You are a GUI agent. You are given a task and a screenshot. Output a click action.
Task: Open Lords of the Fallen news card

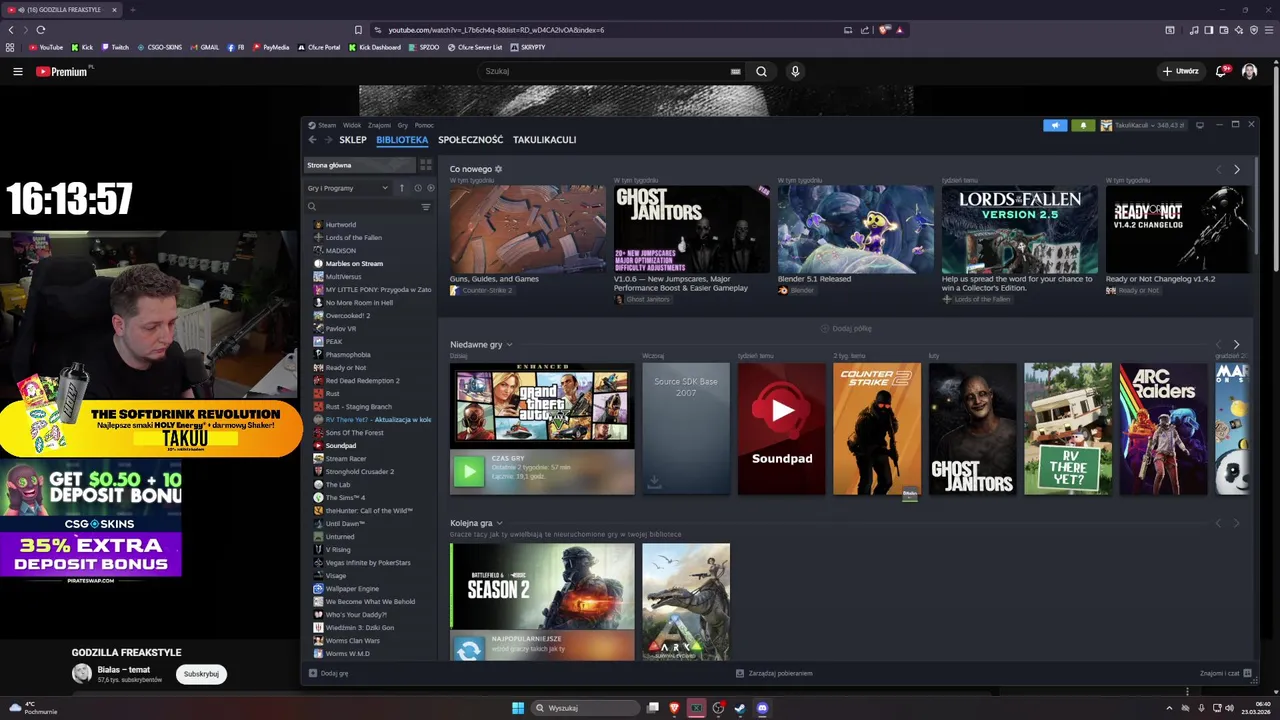point(1020,244)
